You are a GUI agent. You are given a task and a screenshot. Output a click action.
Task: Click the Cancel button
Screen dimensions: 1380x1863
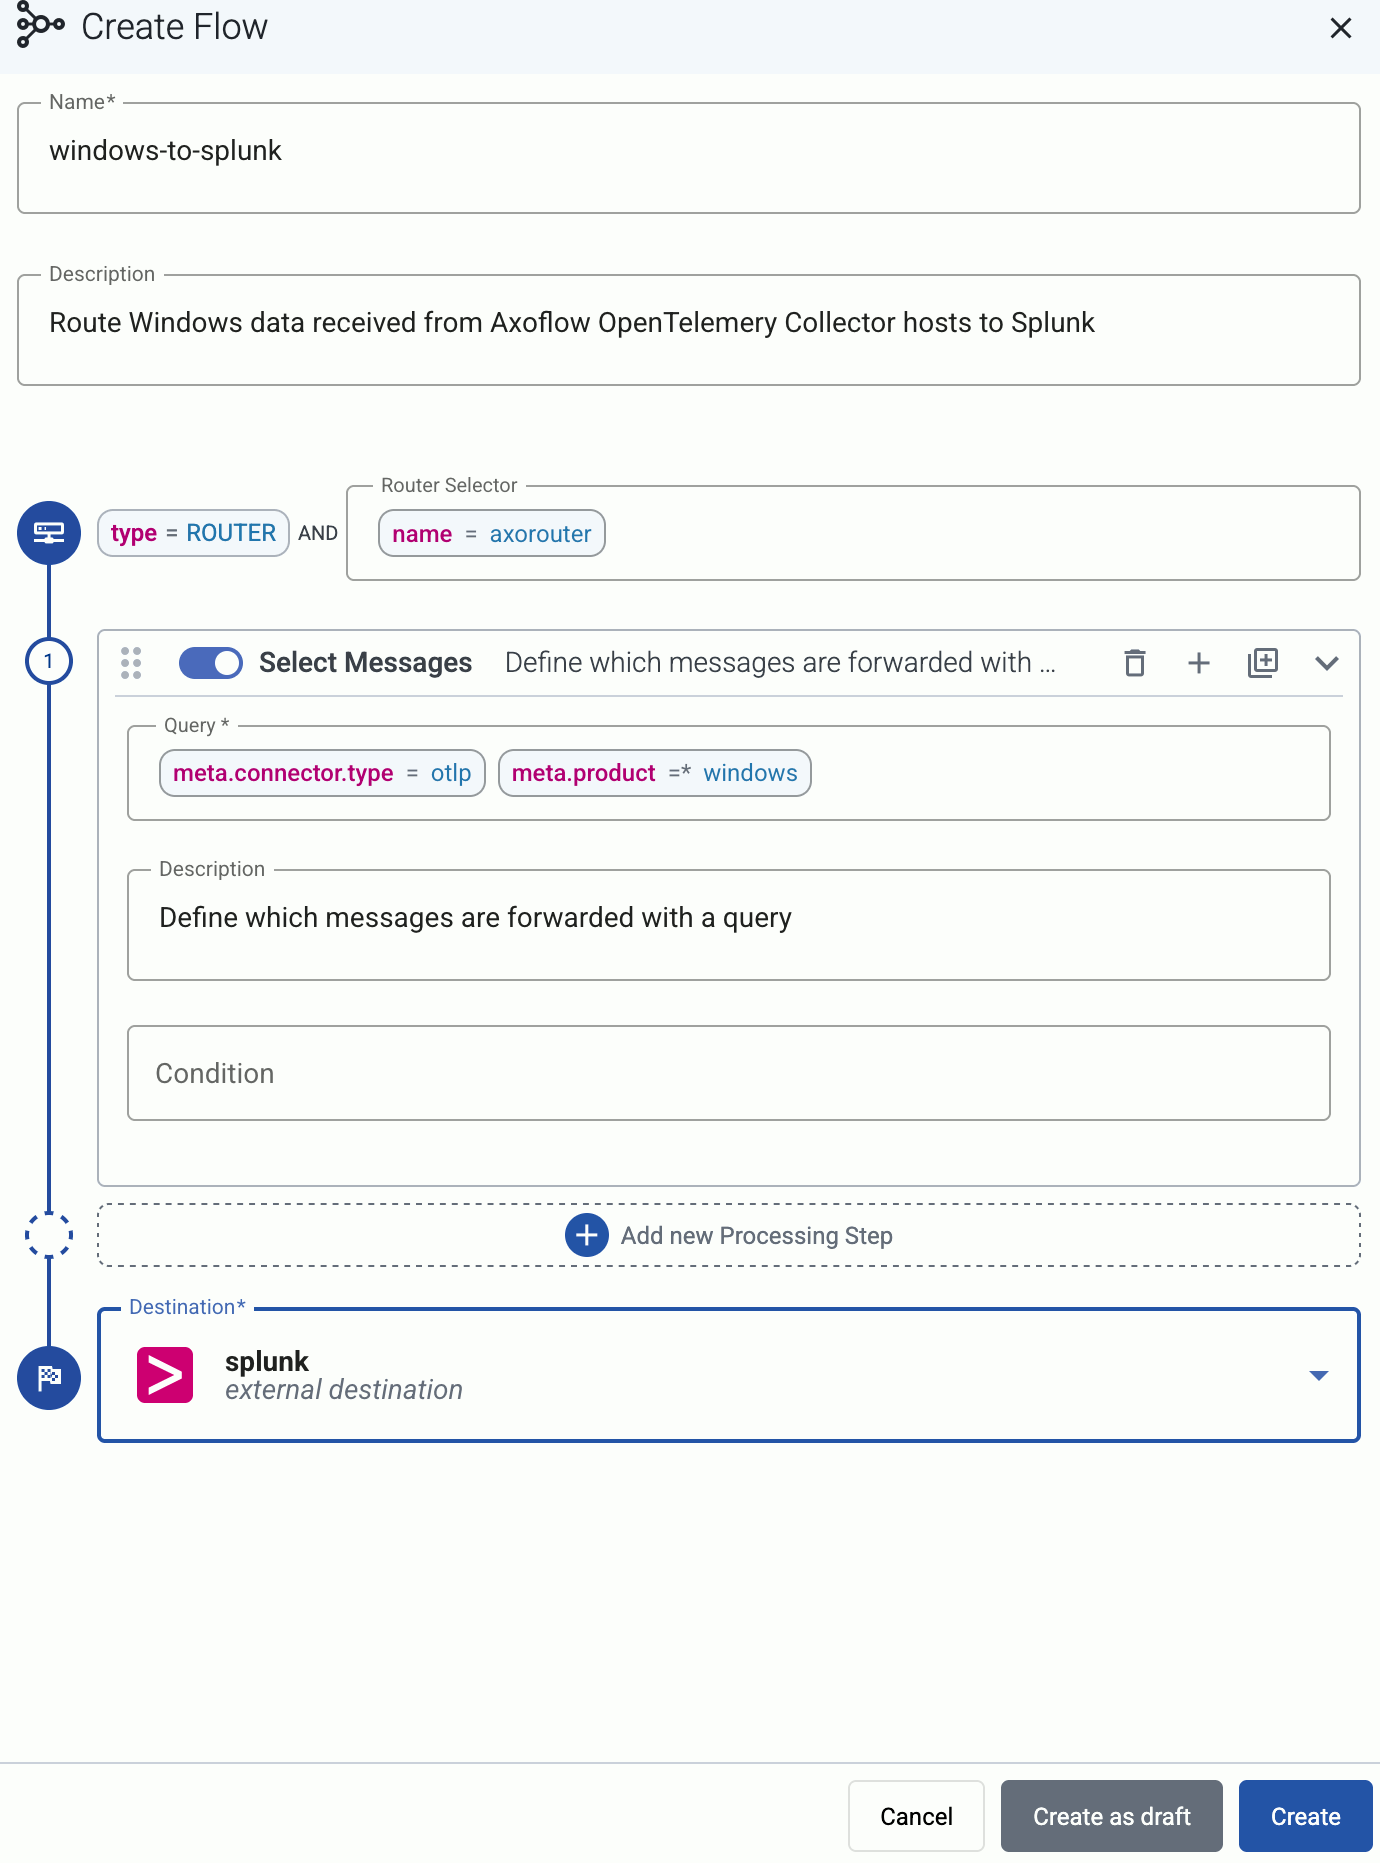pyautogui.click(x=917, y=1816)
